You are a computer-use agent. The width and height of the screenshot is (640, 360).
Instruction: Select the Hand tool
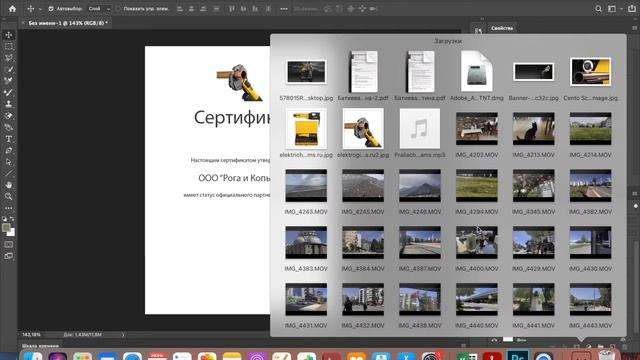(9, 185)
